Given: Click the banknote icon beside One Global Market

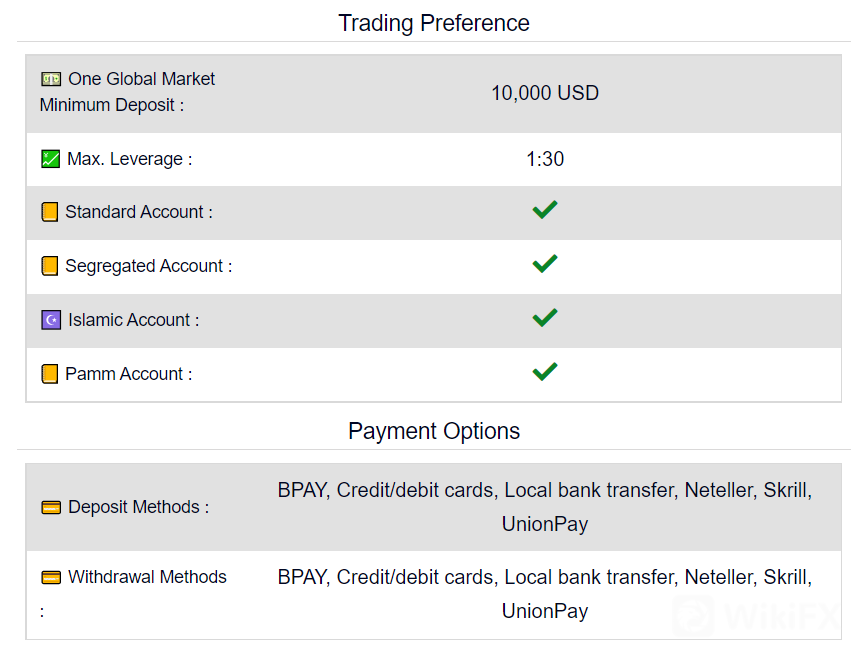Looking at the screenshot, I should 51,79.
